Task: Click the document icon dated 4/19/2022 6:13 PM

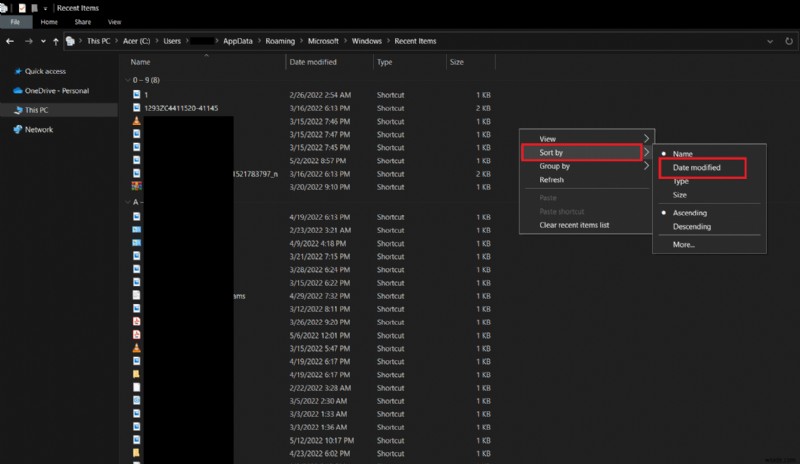Action: click(137, 216)
